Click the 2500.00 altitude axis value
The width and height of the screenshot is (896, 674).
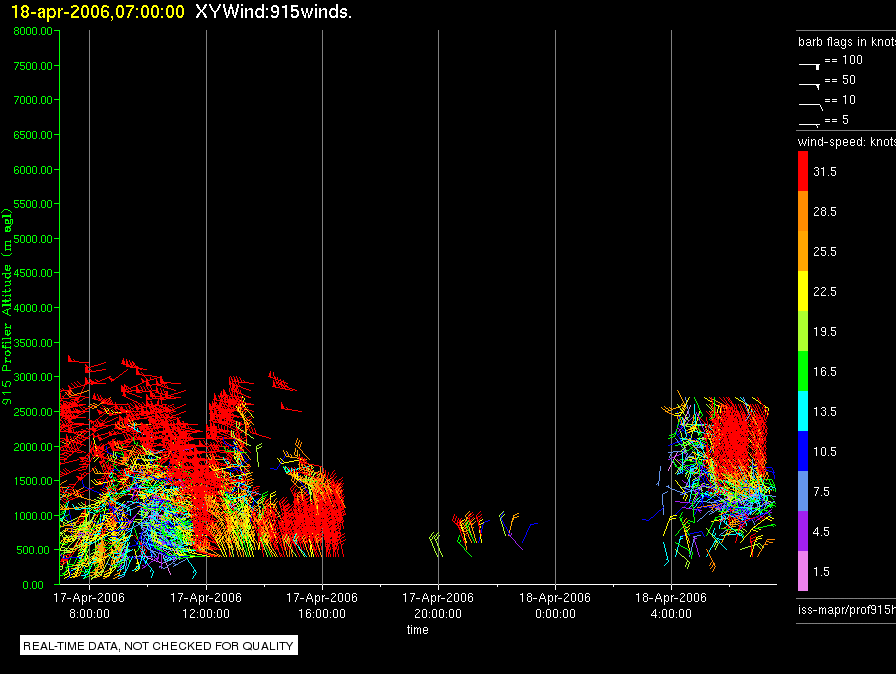[x=33, y=412]
